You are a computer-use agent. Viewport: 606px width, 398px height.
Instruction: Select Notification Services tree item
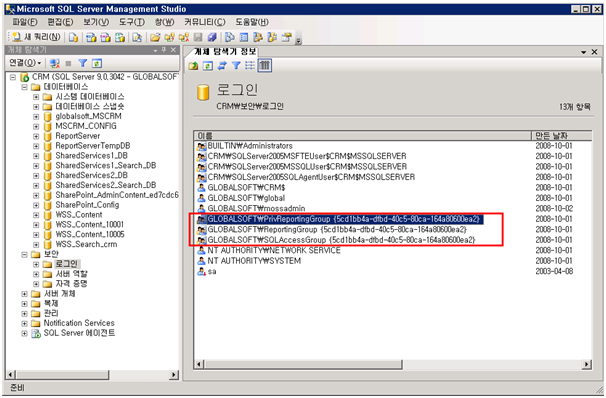tap(79, 323)
